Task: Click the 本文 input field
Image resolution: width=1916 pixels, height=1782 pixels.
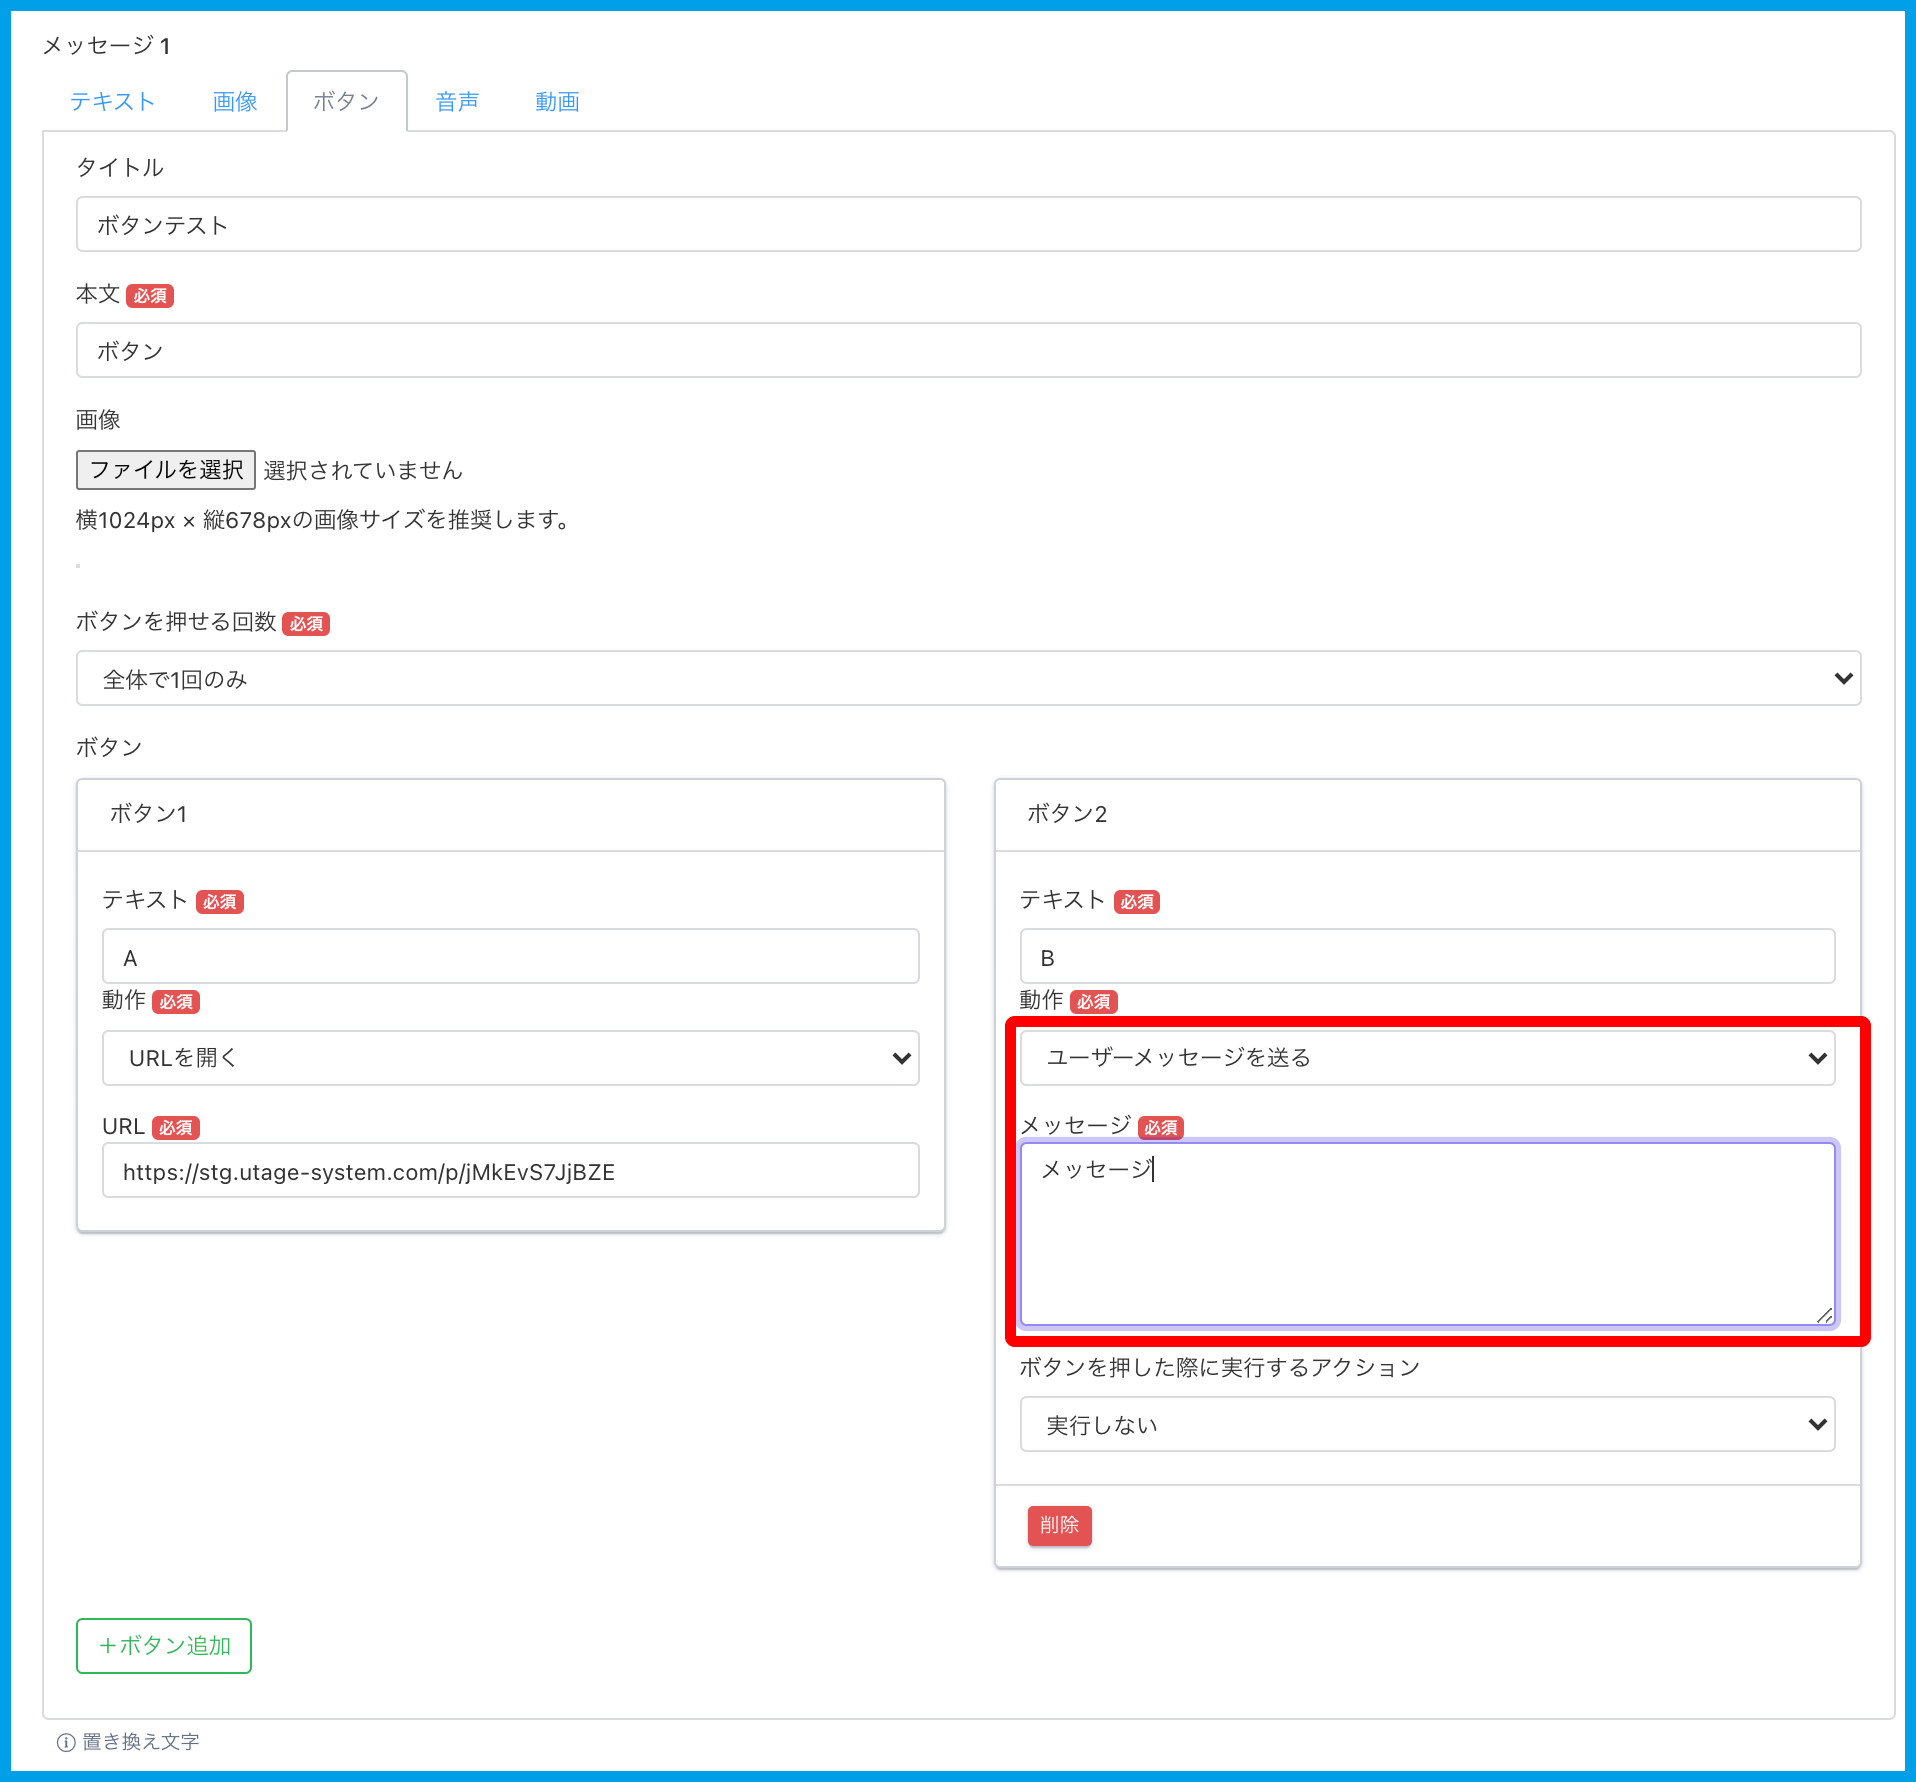Action: [967, 350]
